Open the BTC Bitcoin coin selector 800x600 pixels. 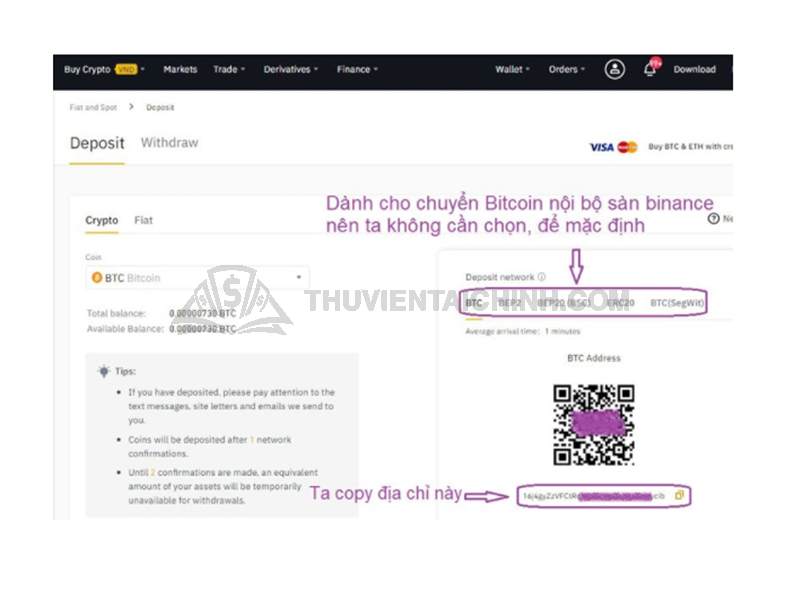click(197, 278)
